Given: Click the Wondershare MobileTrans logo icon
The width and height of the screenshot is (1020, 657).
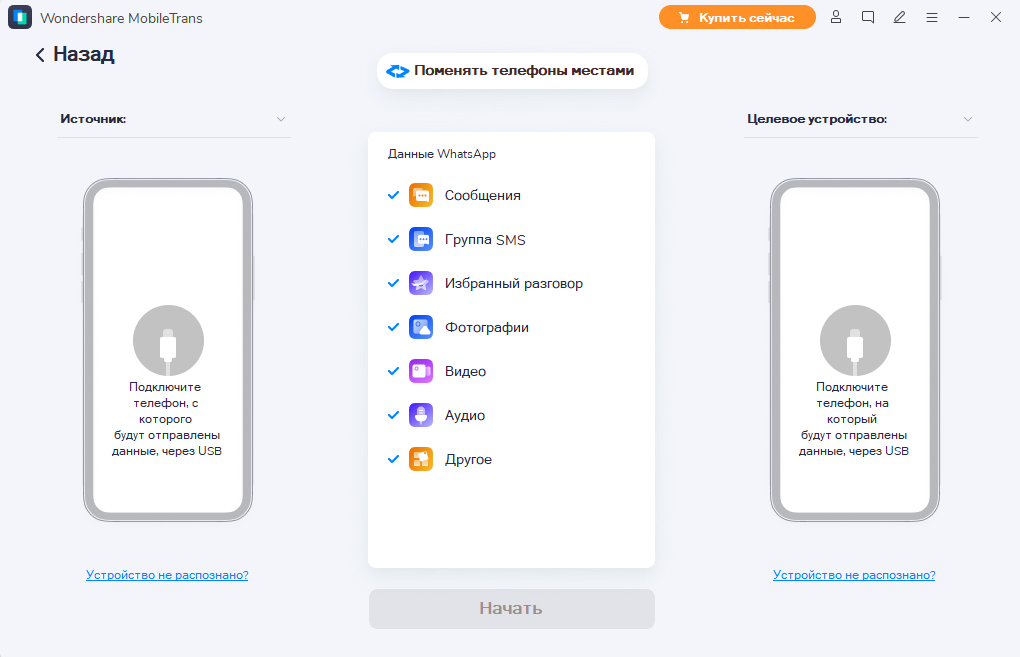Looking at the screenshot, I should tap(20, 17).
